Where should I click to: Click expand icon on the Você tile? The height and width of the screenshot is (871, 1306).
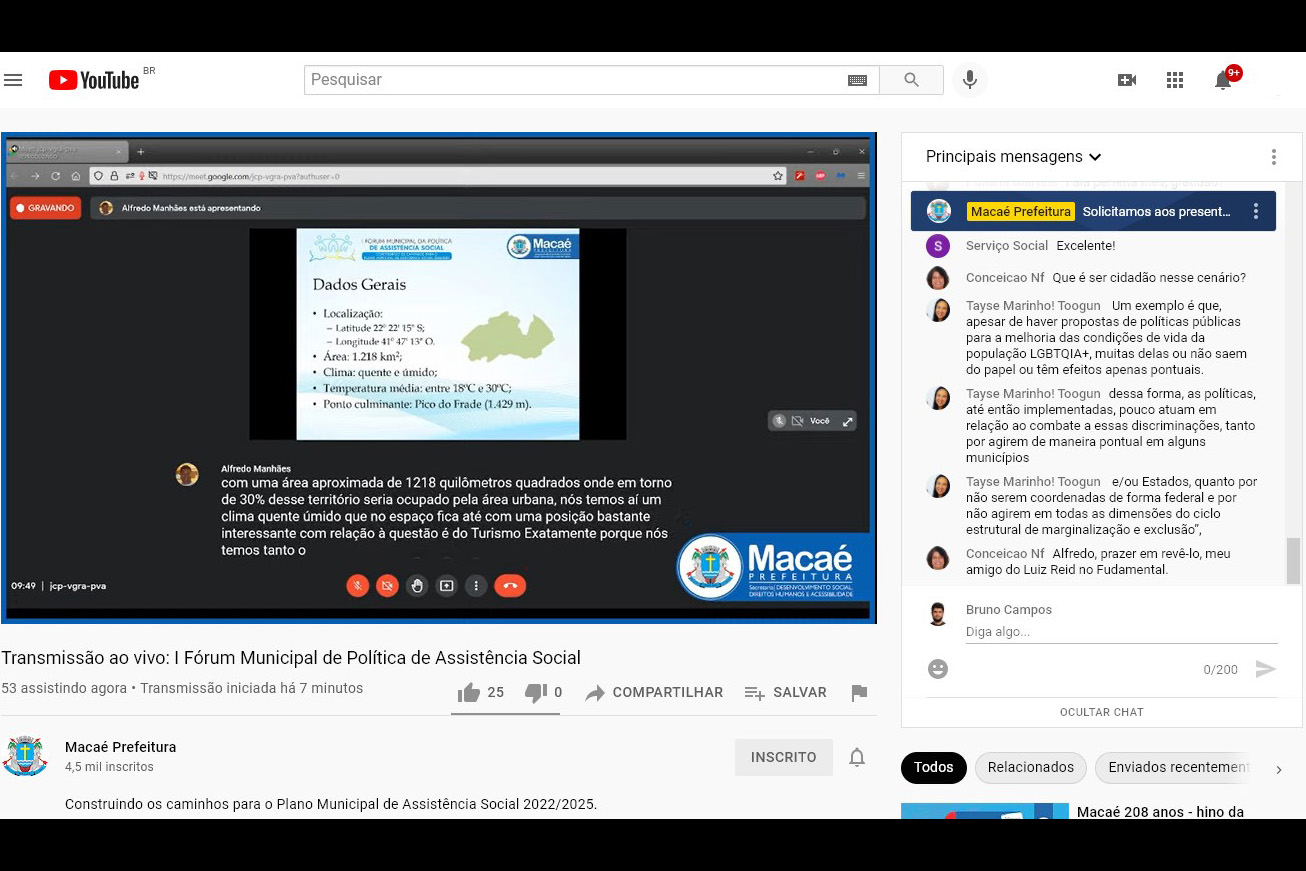[x=848, y=421]
